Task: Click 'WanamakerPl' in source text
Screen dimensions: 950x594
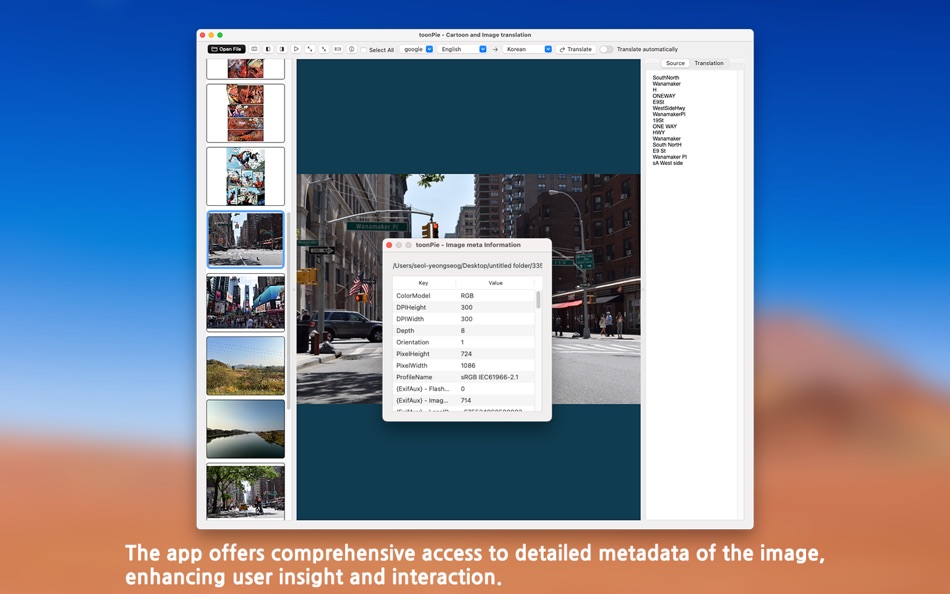Action: click(669, 114)
